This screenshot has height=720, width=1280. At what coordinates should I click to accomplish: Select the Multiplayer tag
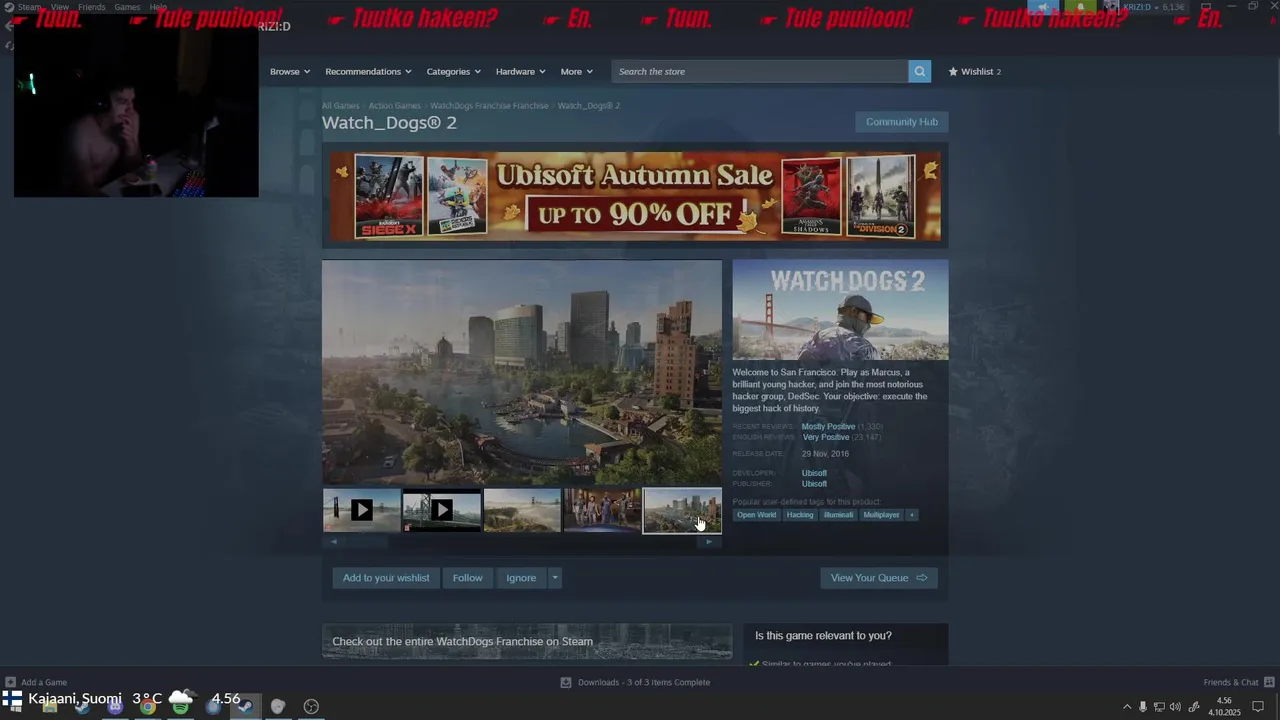881,515
